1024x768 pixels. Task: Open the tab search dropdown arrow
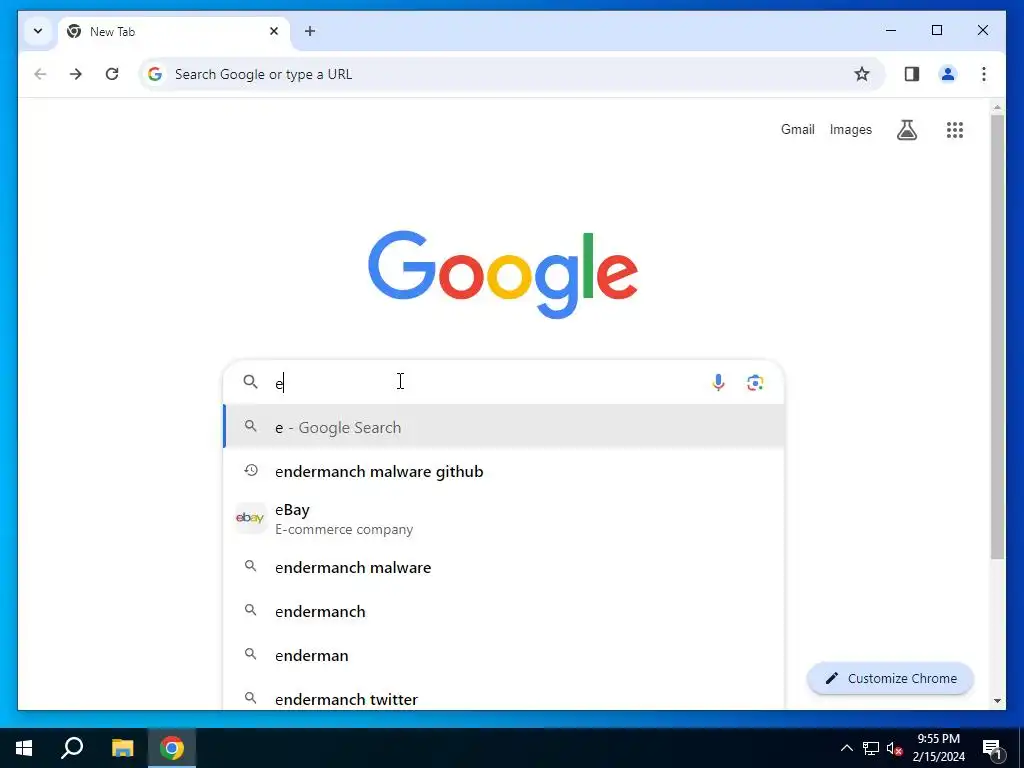38,31
